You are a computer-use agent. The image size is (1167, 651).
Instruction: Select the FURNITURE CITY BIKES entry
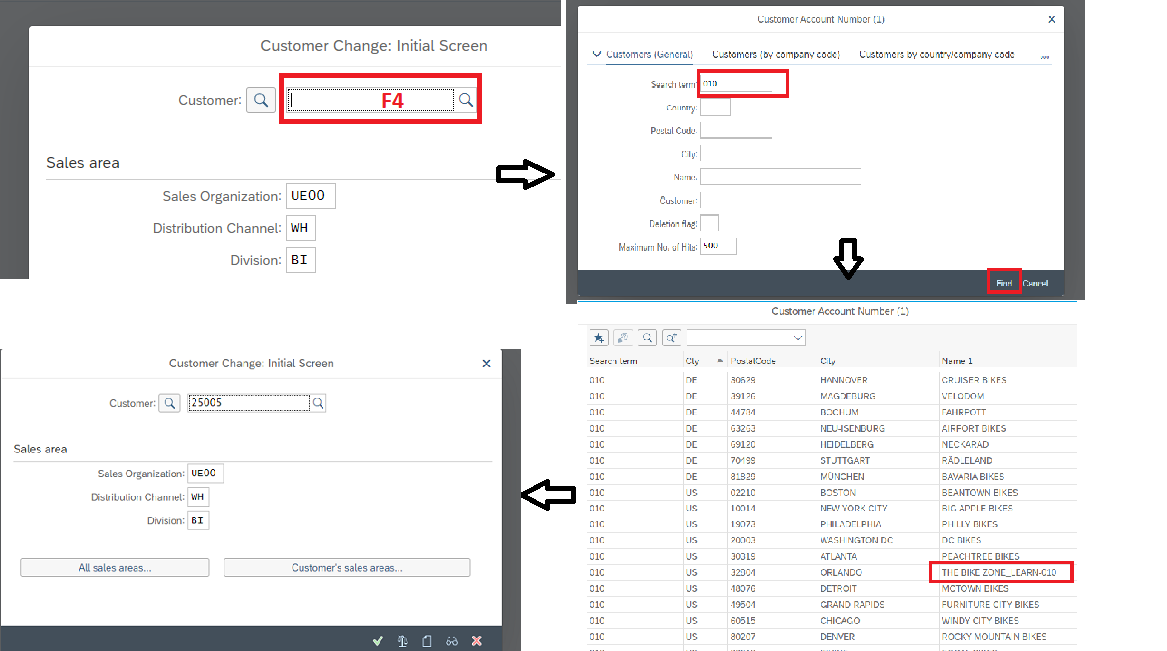tap(991, 605)
